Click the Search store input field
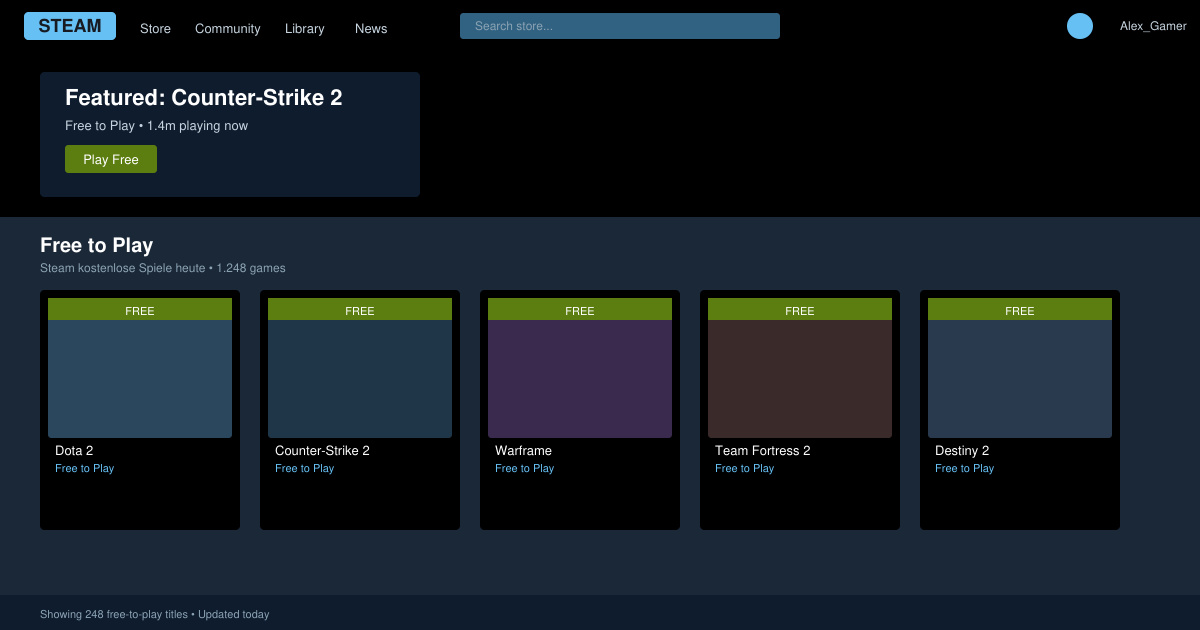The width and height of the screenshot is (1200, 630). coord(620,26)
